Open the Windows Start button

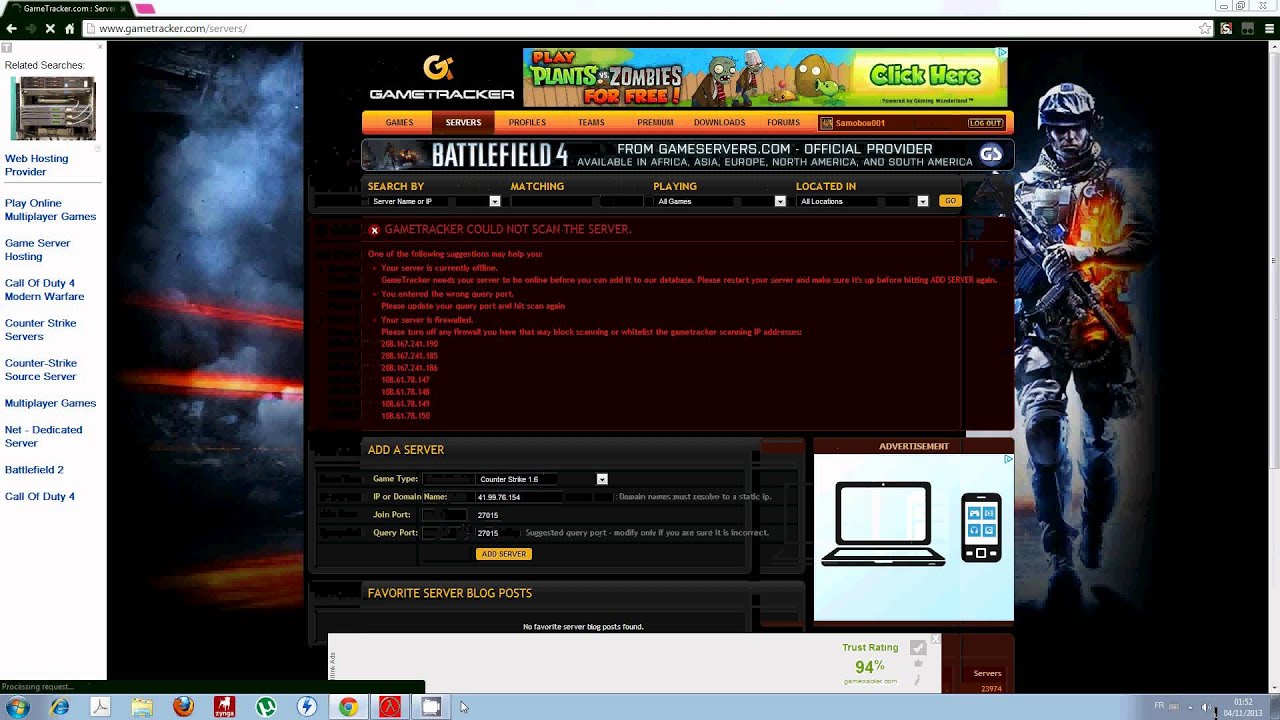(17, 707)
